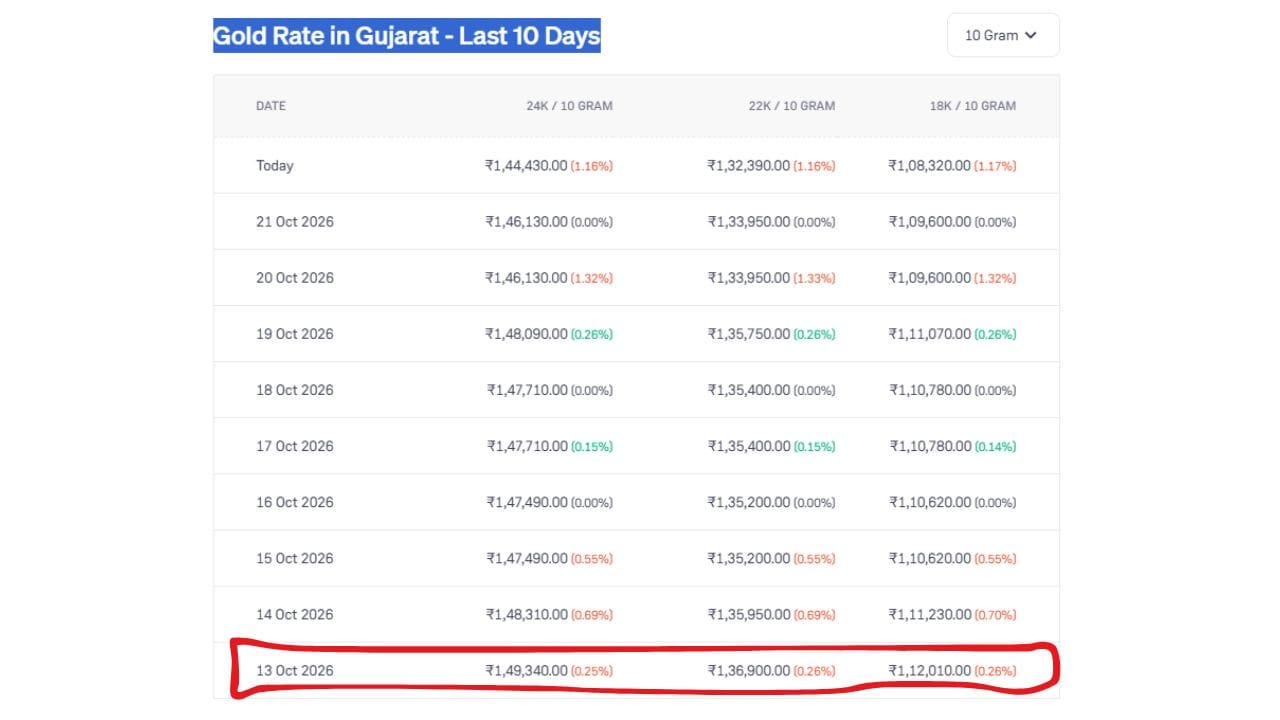Click the 18K price for 18 Oct 2026
1280x720 pixels.
930,390
